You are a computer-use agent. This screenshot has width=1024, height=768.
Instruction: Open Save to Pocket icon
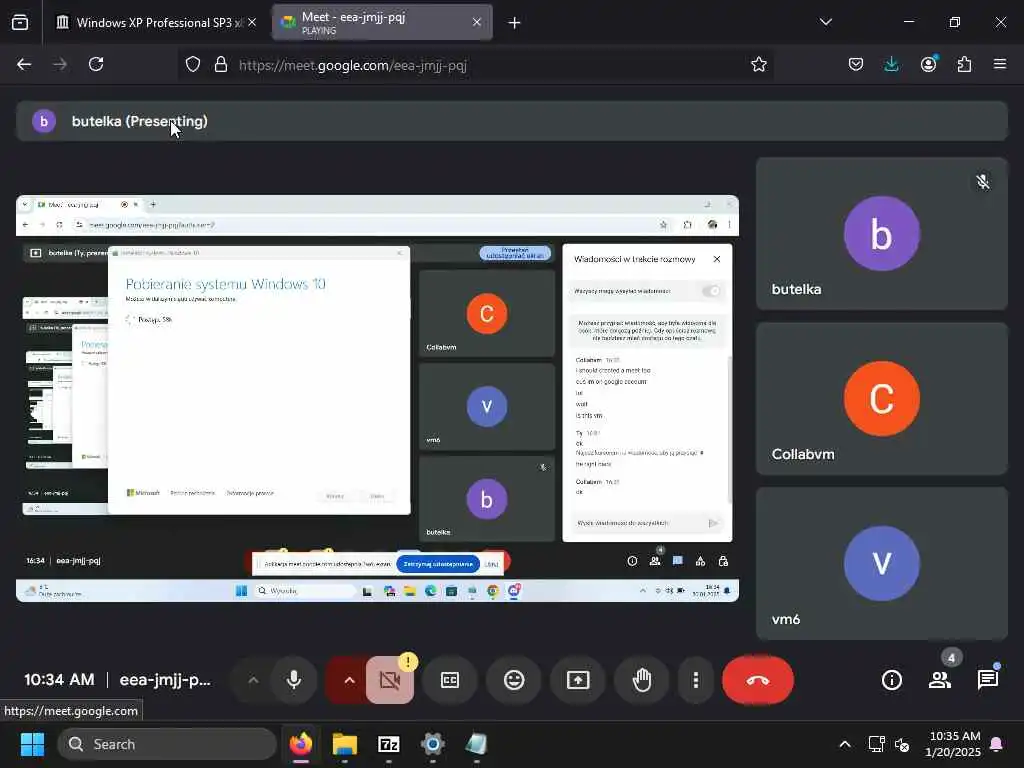[x=856, y=64]
